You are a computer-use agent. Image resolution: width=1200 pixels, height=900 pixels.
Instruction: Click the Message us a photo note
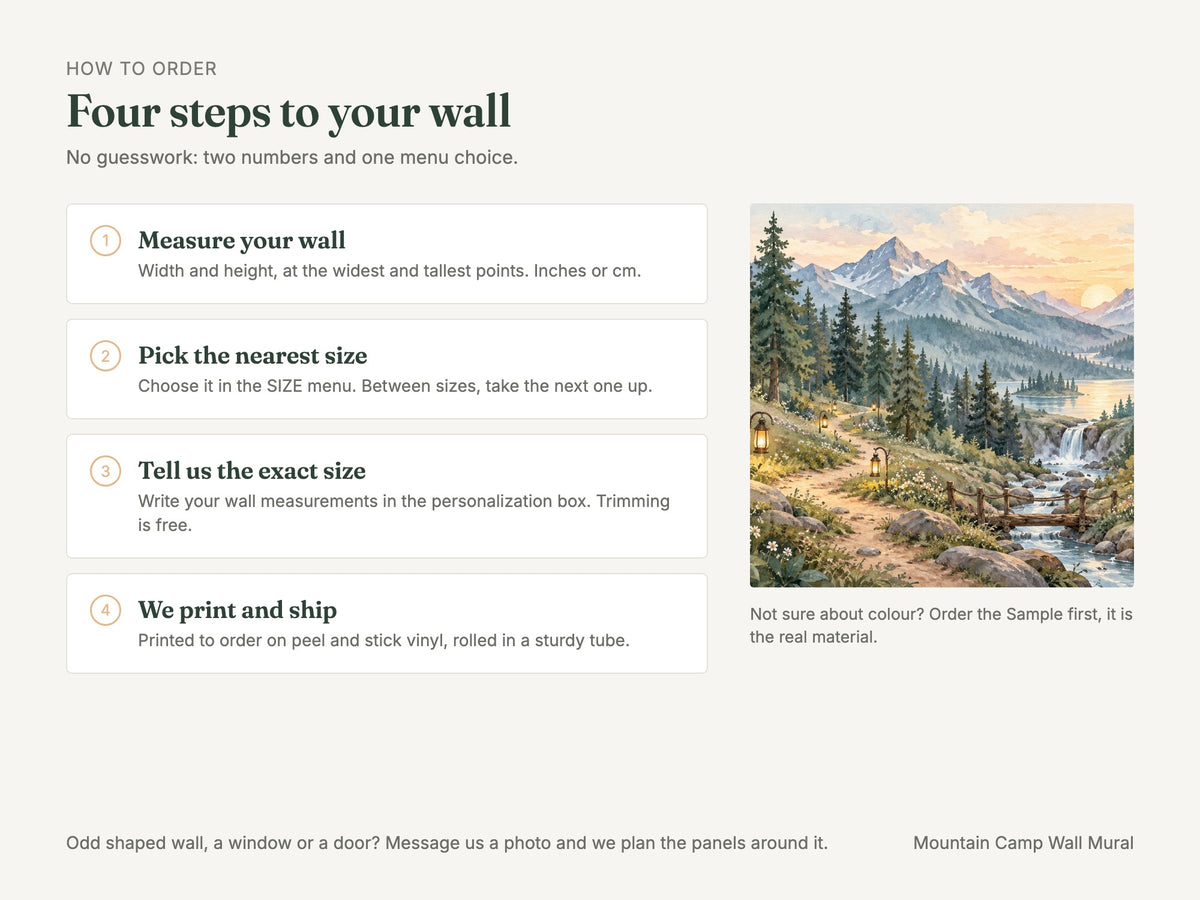click(x=447, y=843)
